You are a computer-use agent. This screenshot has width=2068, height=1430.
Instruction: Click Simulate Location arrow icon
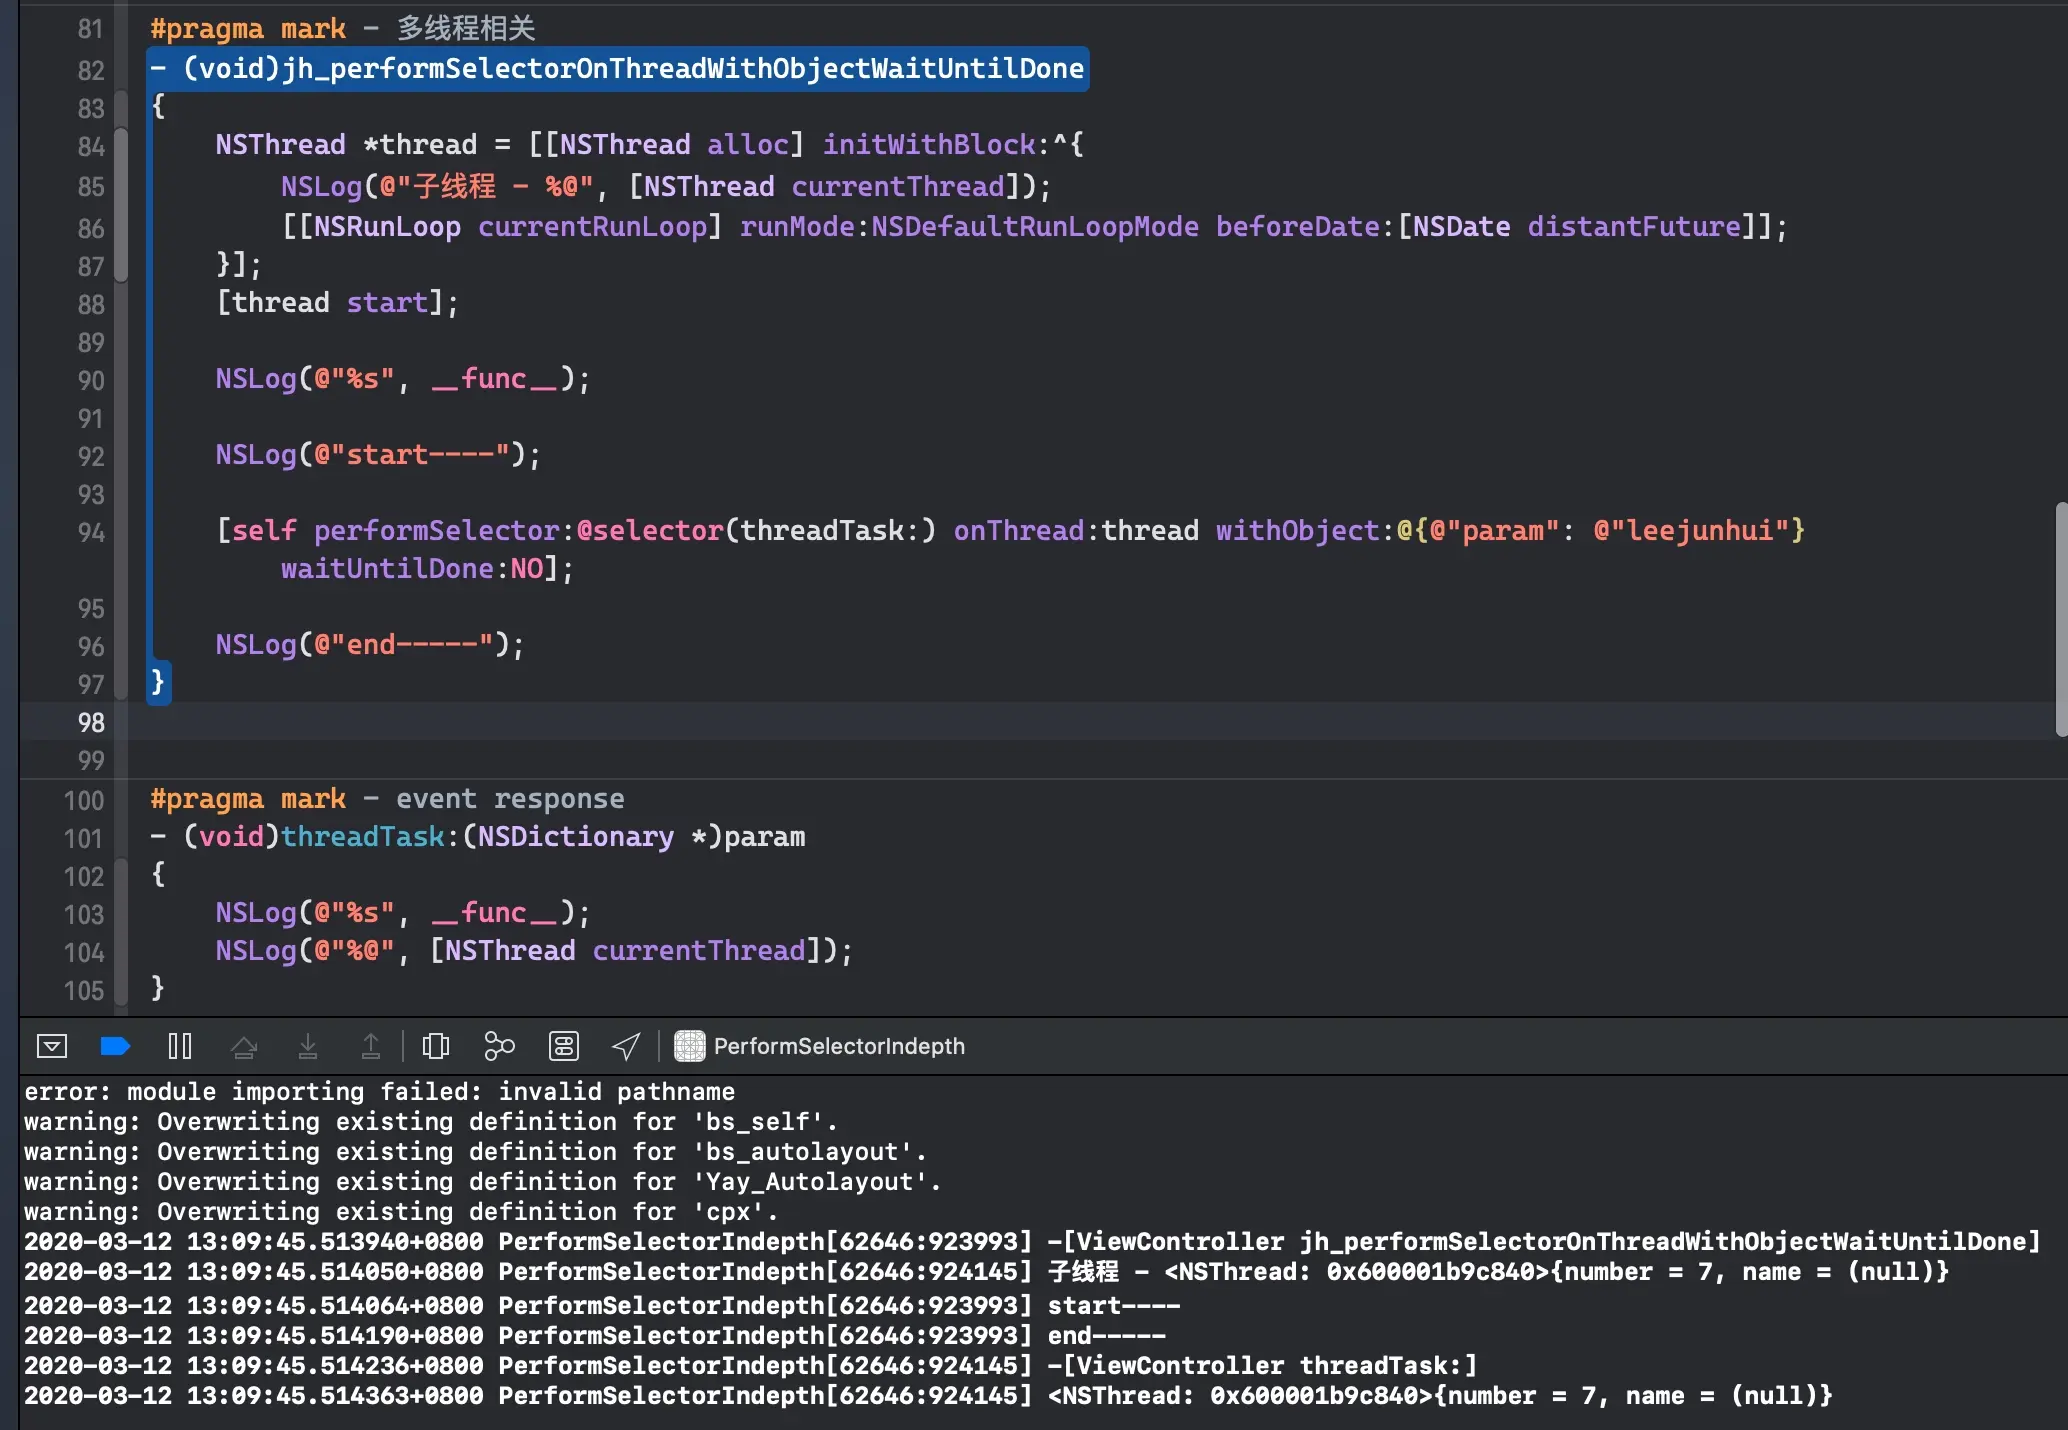[626, 1046]
